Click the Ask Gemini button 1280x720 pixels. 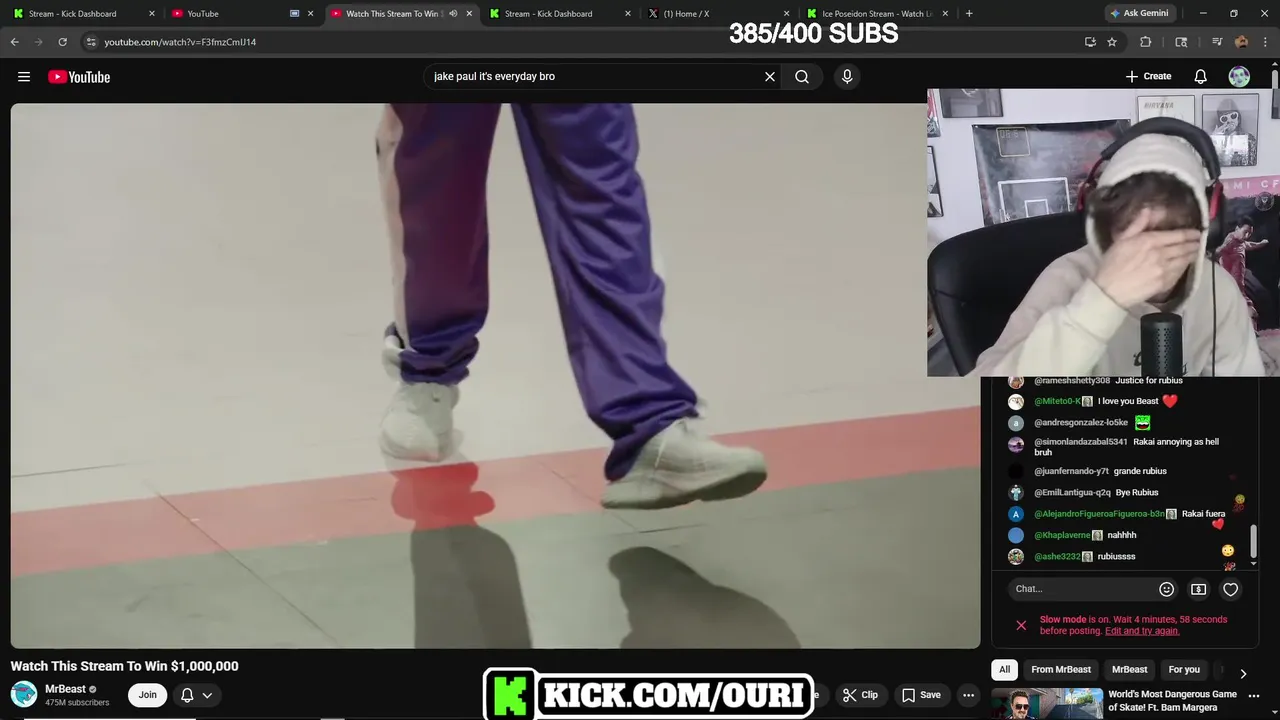point(1138,13)
